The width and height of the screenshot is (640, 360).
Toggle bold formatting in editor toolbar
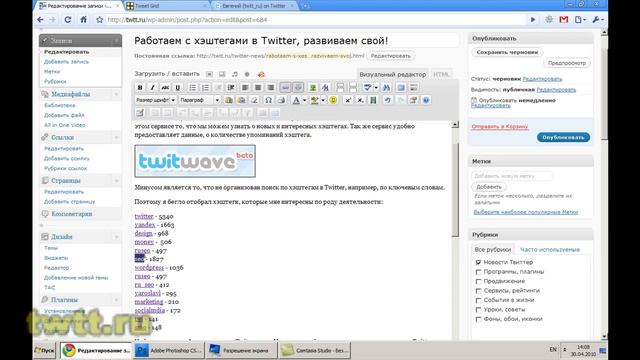click(x=140, y=87)
